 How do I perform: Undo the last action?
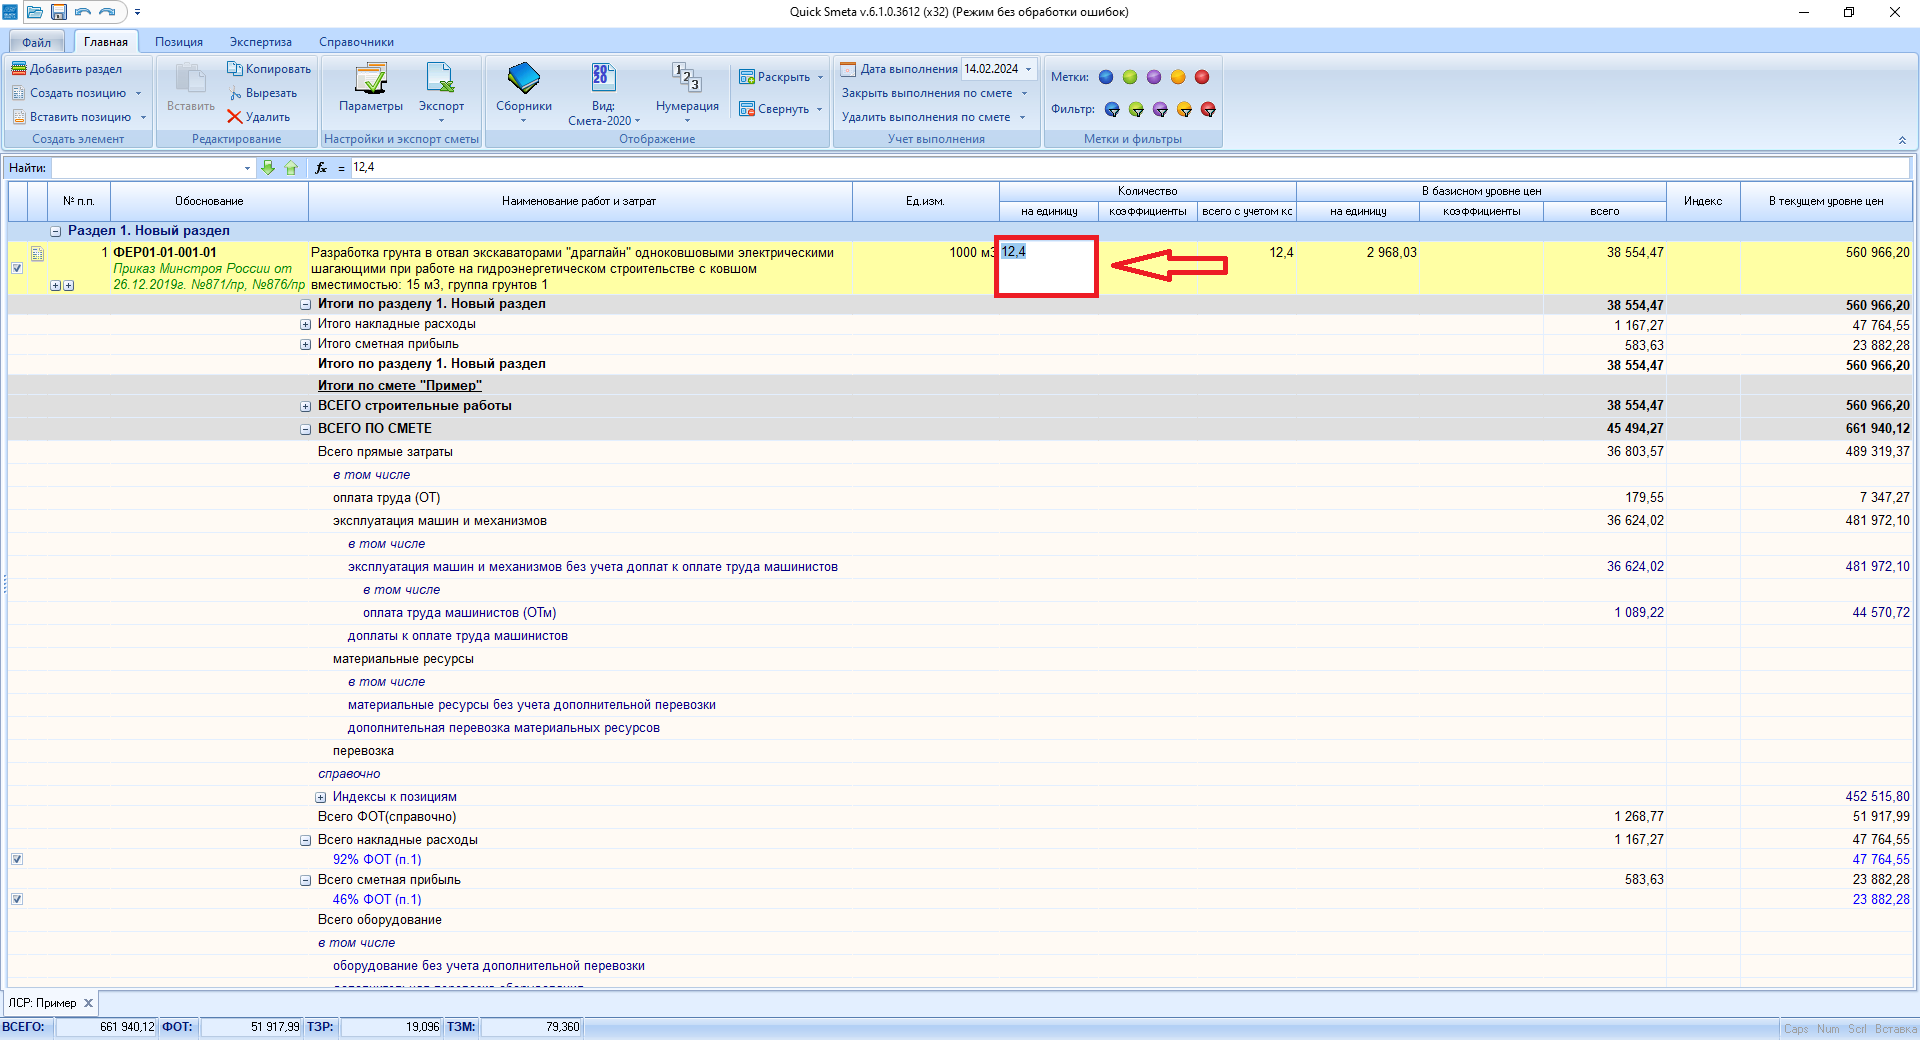pyautogui.click(x=83, y=12)
